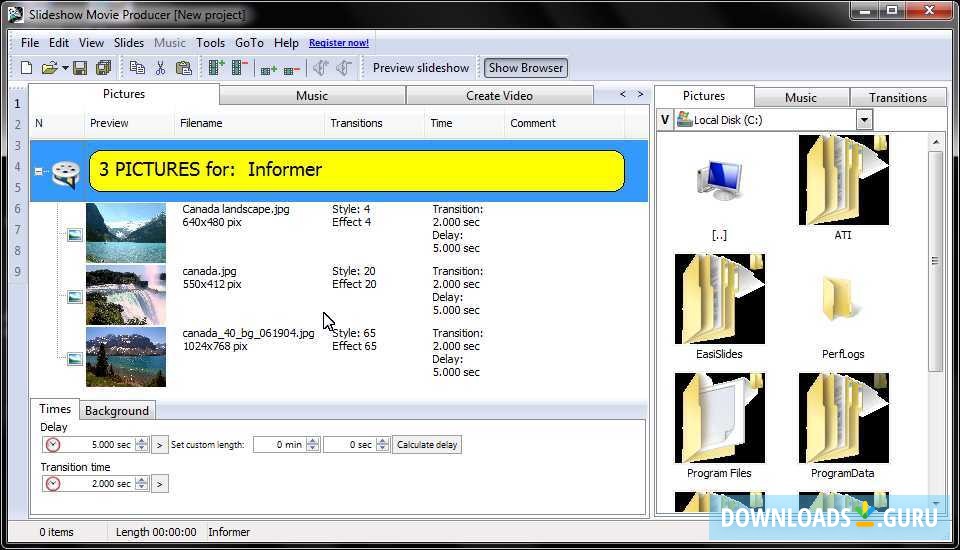Click the slide icon next to Canada landscape.jpg
Viewport: 960px width, 550px height.
pos(75,235)
